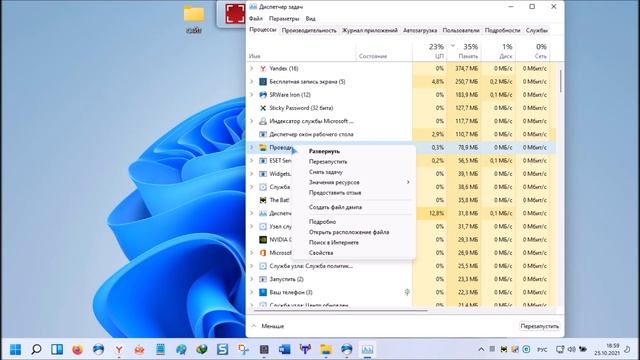Open File Explorer taskbar icon
The height and width of the screenshot is (360, 640).
pyautogui.click(x=326, y=349)
